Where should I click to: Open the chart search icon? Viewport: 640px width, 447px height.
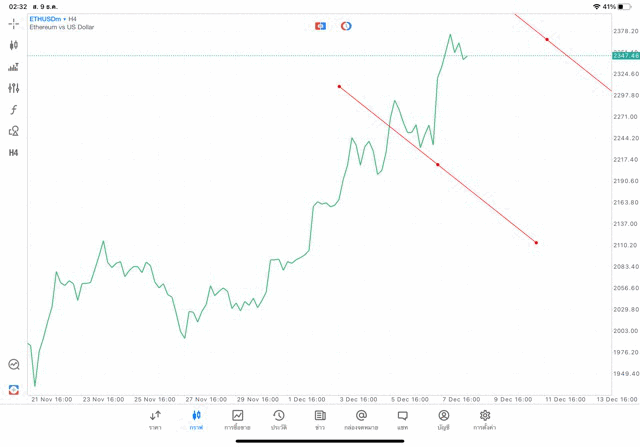(x=14, y=365)
